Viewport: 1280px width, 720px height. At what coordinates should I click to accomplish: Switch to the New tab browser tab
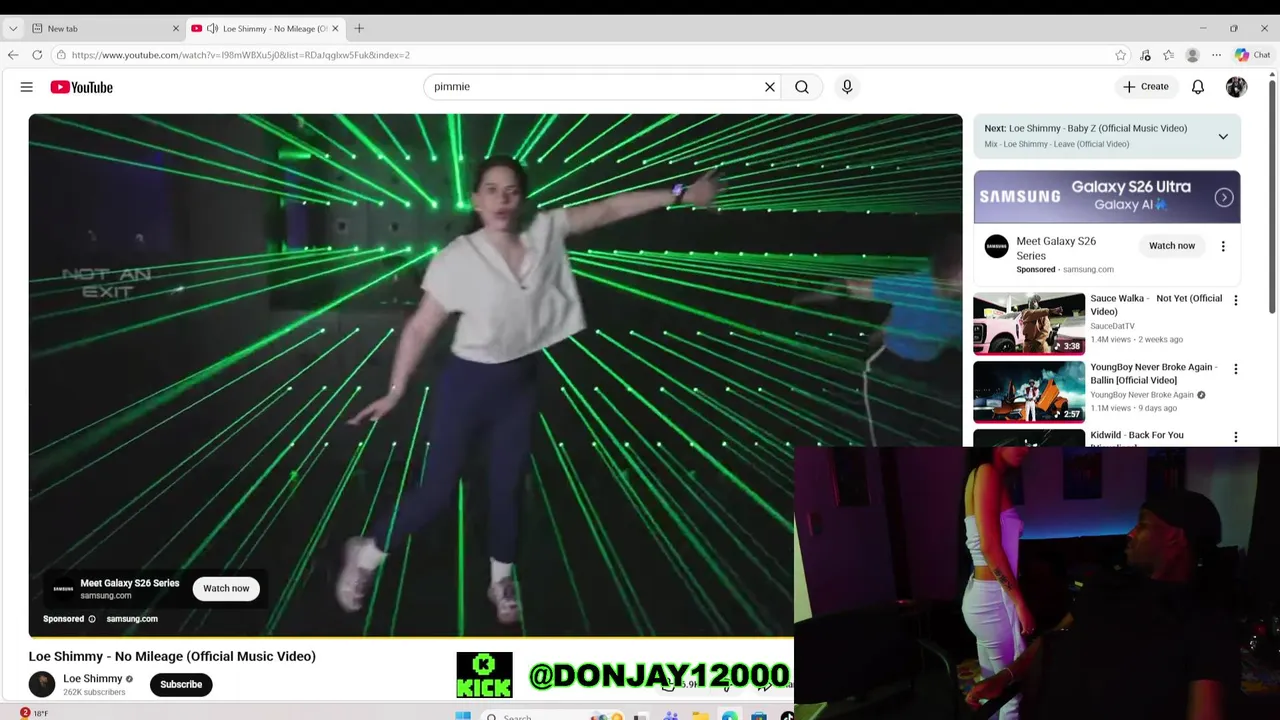click(x=104, y=29)
